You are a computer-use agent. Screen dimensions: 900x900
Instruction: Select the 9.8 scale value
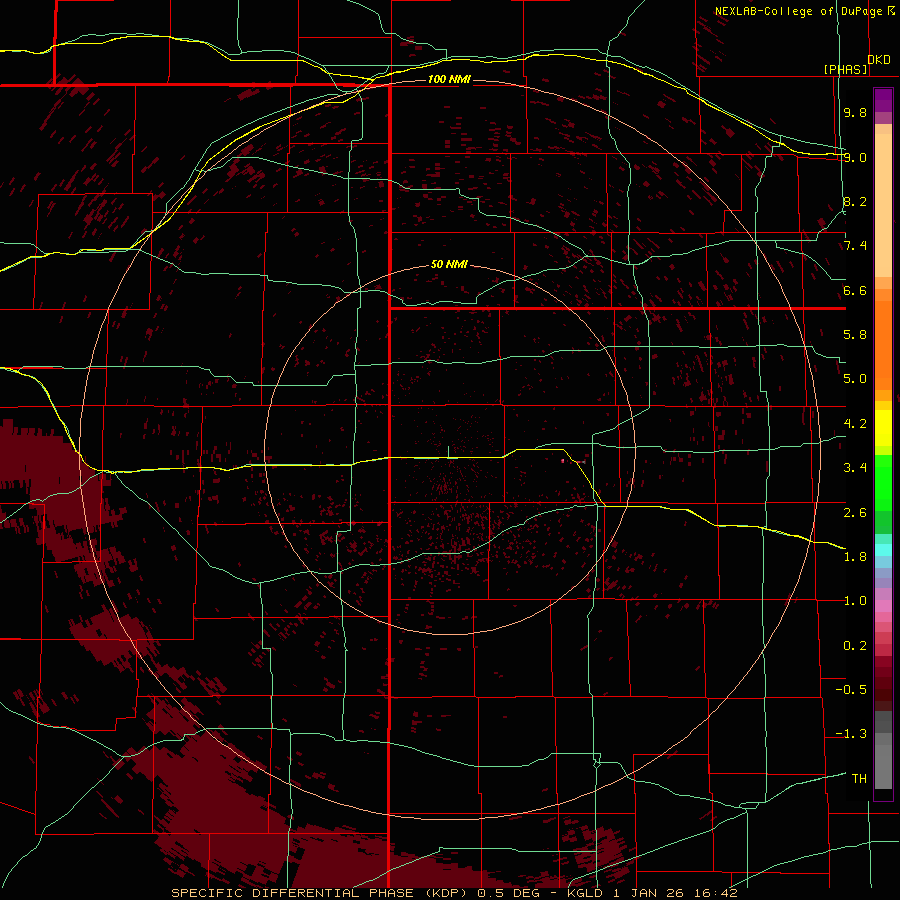pyautogui.click(x=855, y=112)
